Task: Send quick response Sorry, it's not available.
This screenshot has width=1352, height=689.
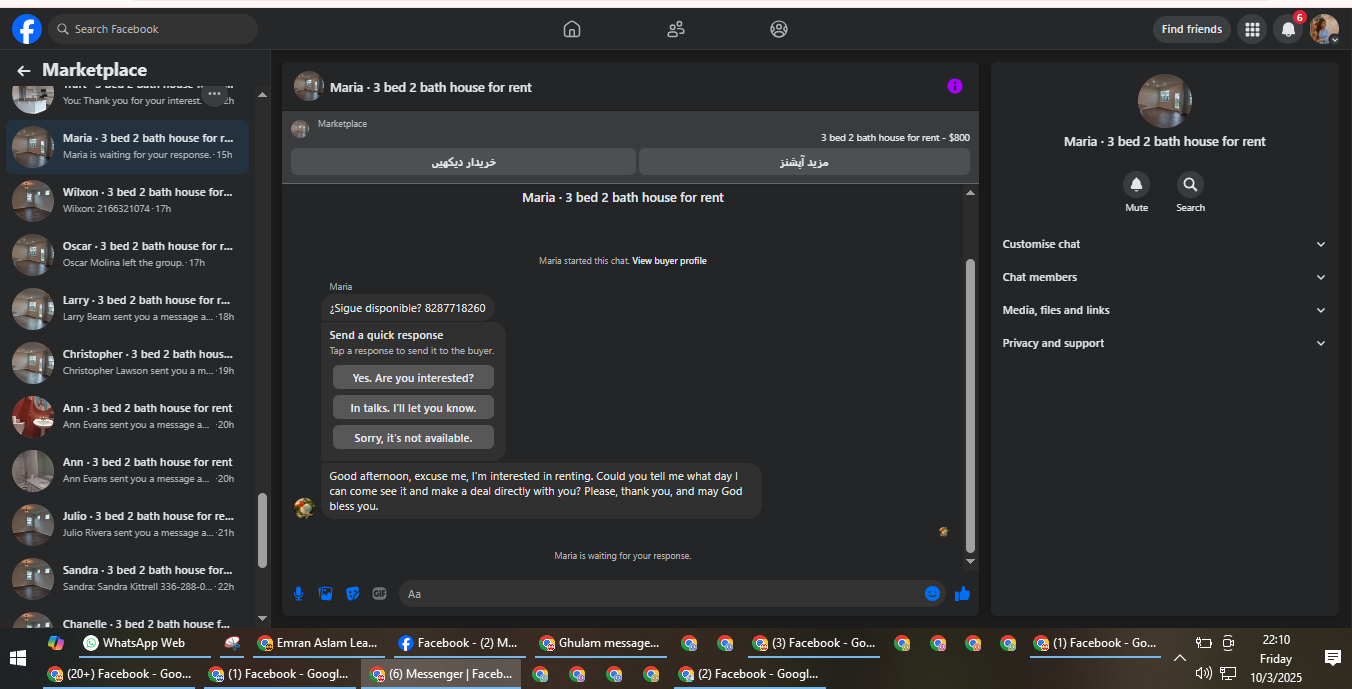Action: tap(413, 438)
